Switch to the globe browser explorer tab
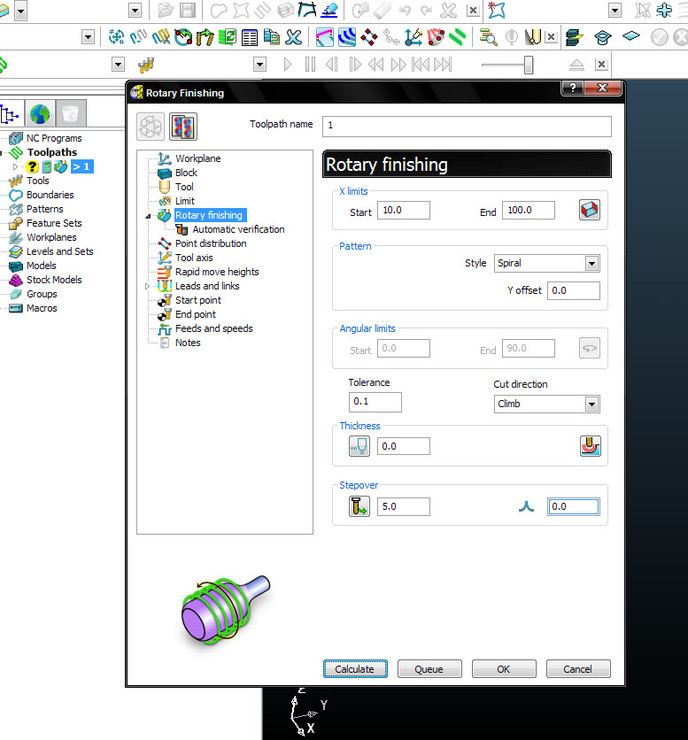 click(40, 112)
